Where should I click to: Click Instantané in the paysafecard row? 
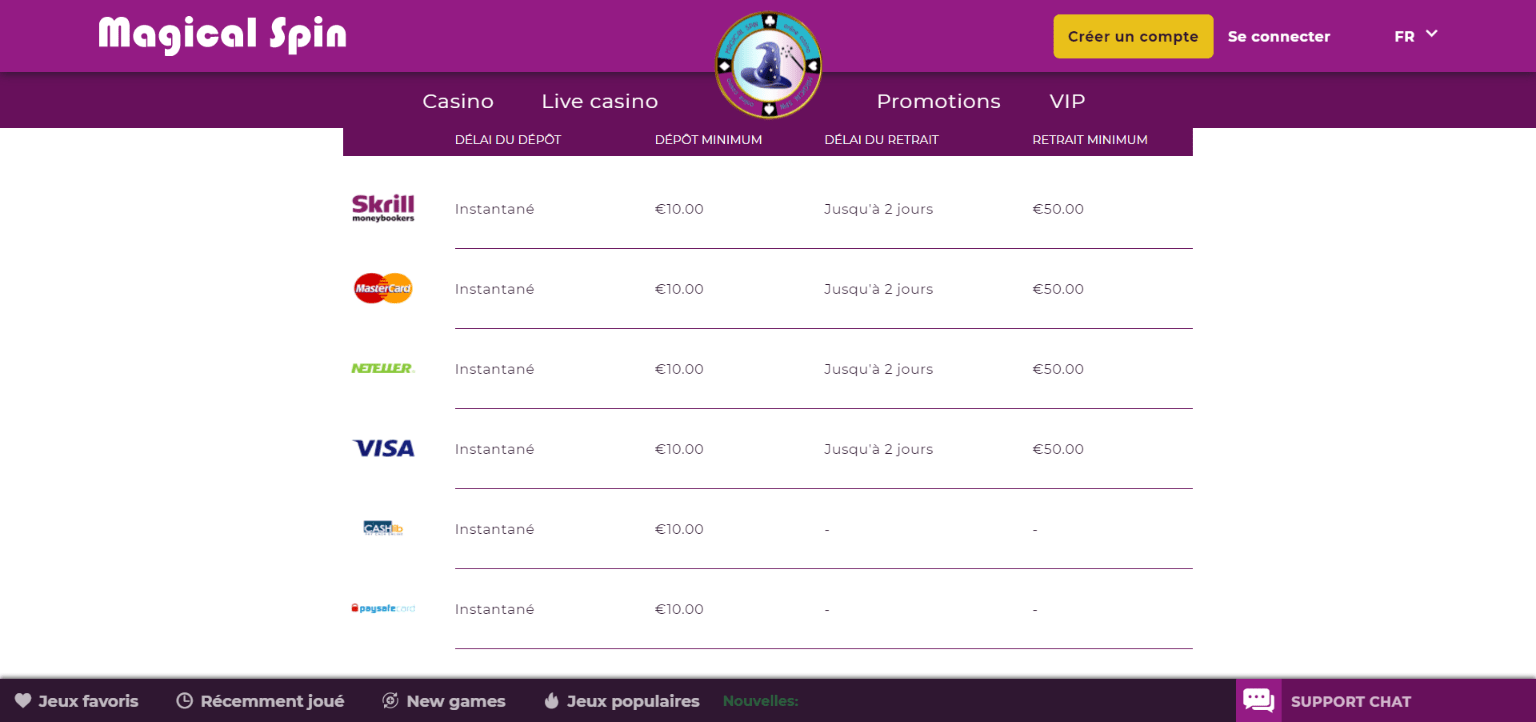click(x=495, y=609)
